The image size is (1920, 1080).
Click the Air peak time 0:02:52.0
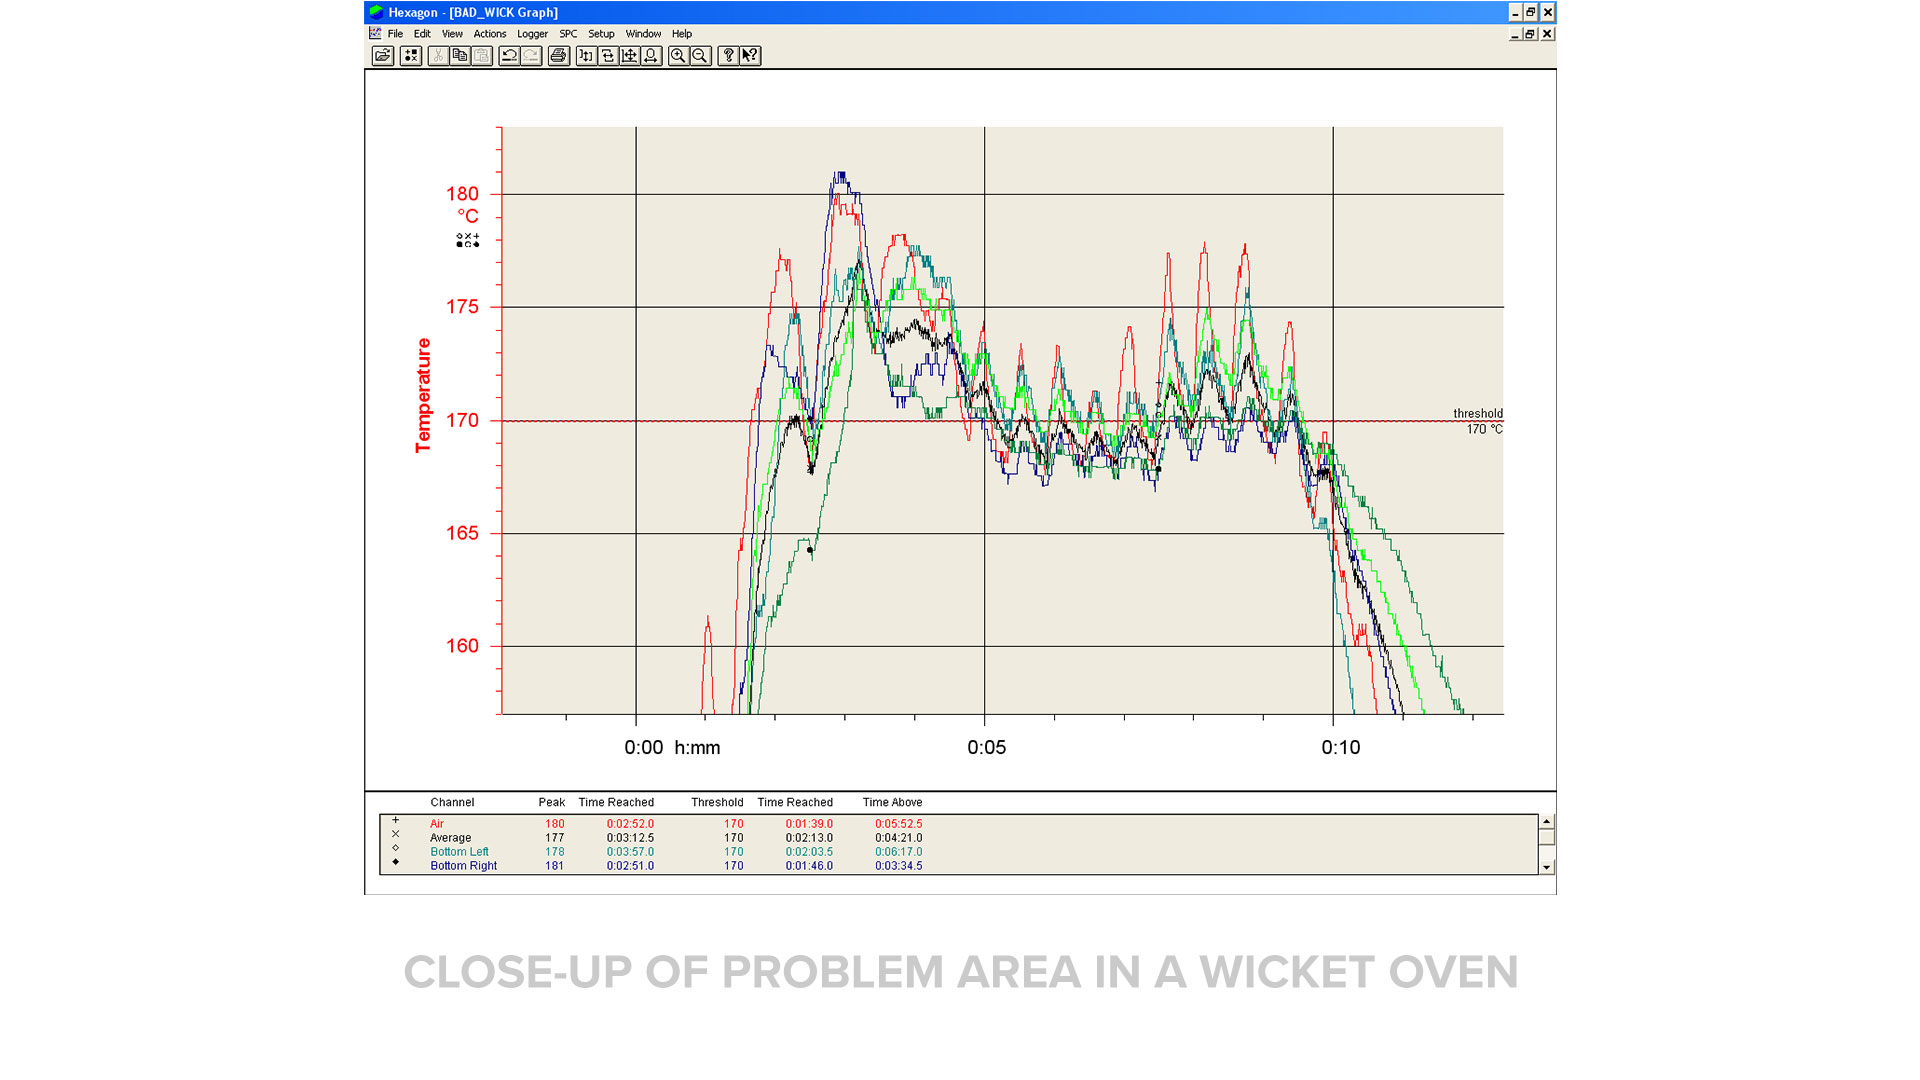630,824
